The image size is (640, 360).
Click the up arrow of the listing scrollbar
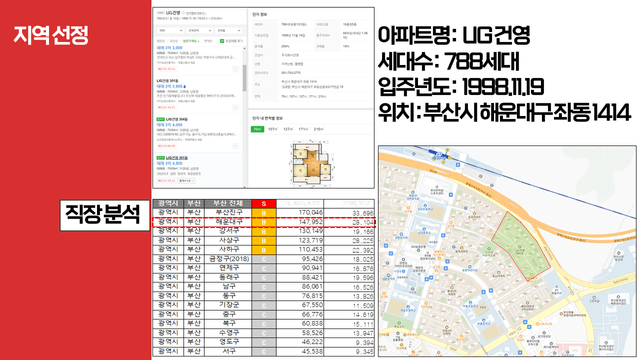pyautogui.click(x=244, y=49)
